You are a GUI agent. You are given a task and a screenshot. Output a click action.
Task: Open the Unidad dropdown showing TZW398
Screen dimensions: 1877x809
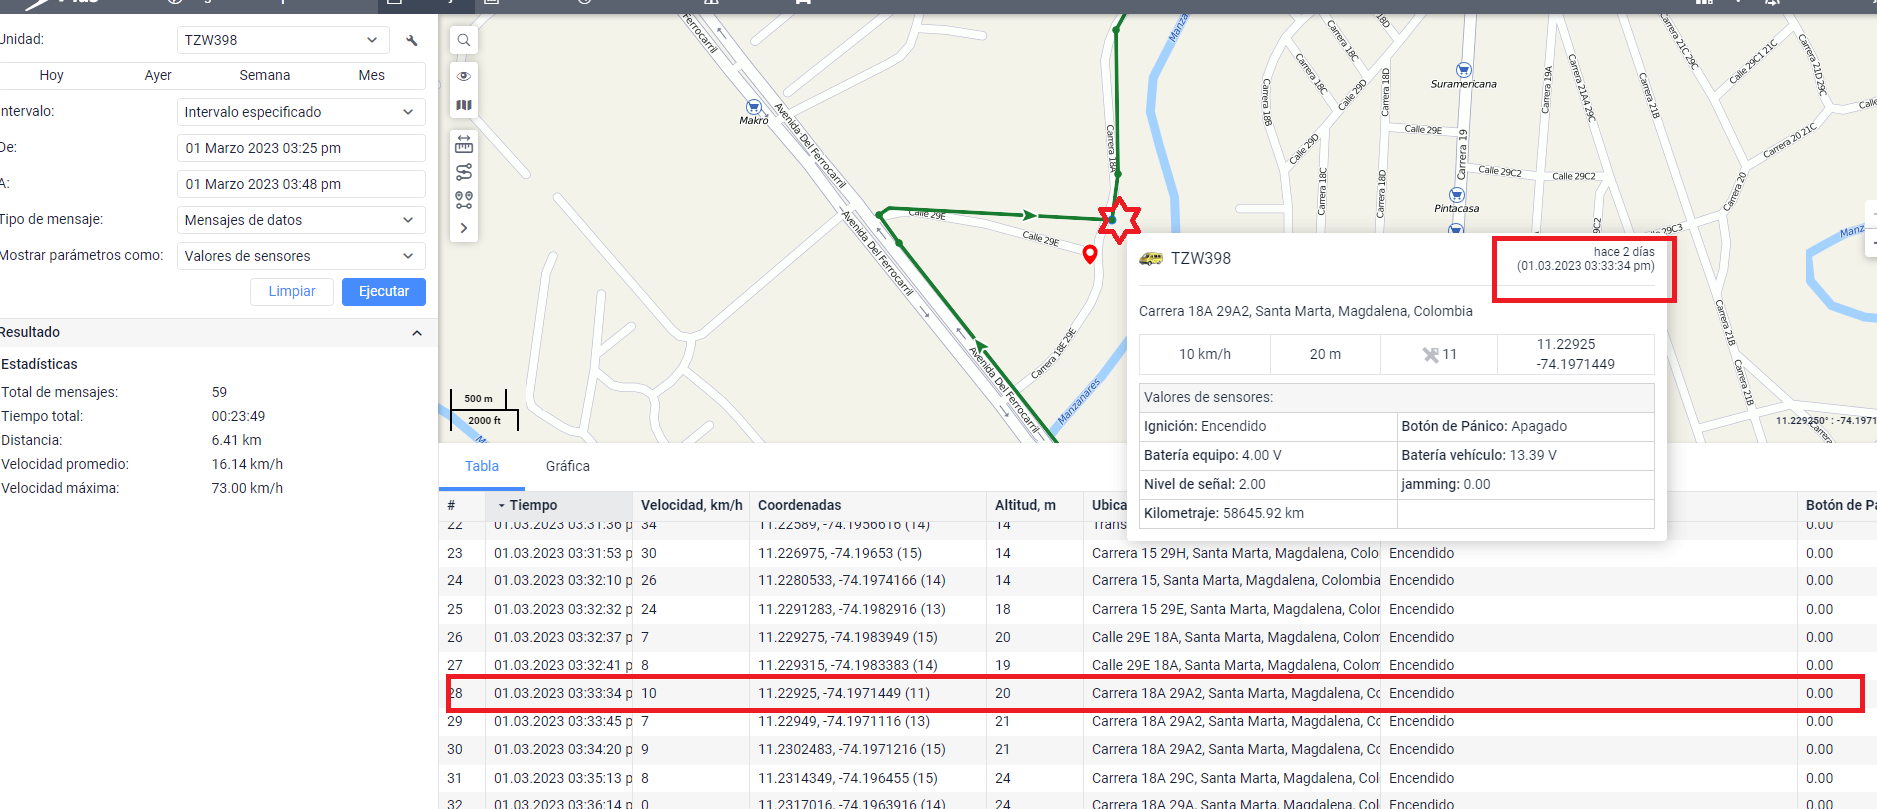coord(282,40)
